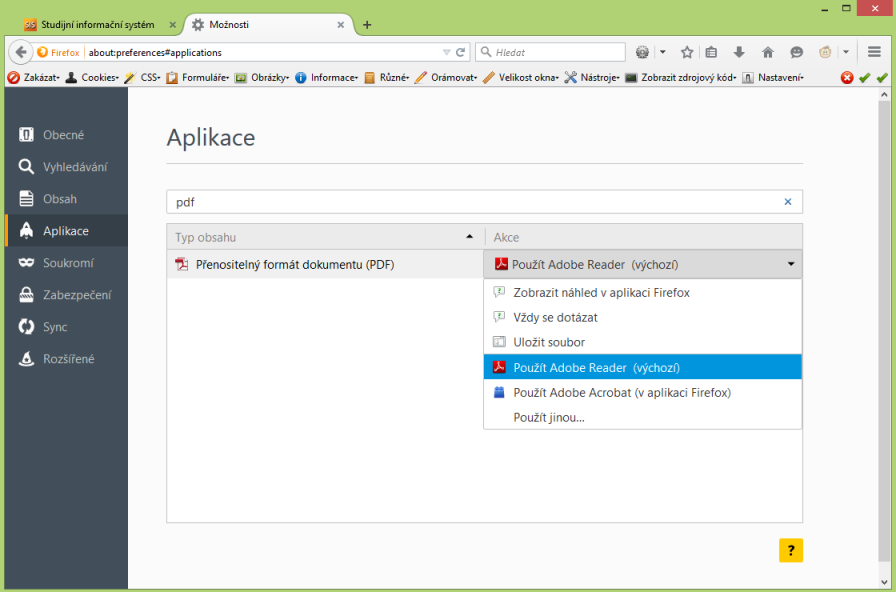Go to the home page icon
Viewport: 896px width, 592px height.
click(768, 52)
